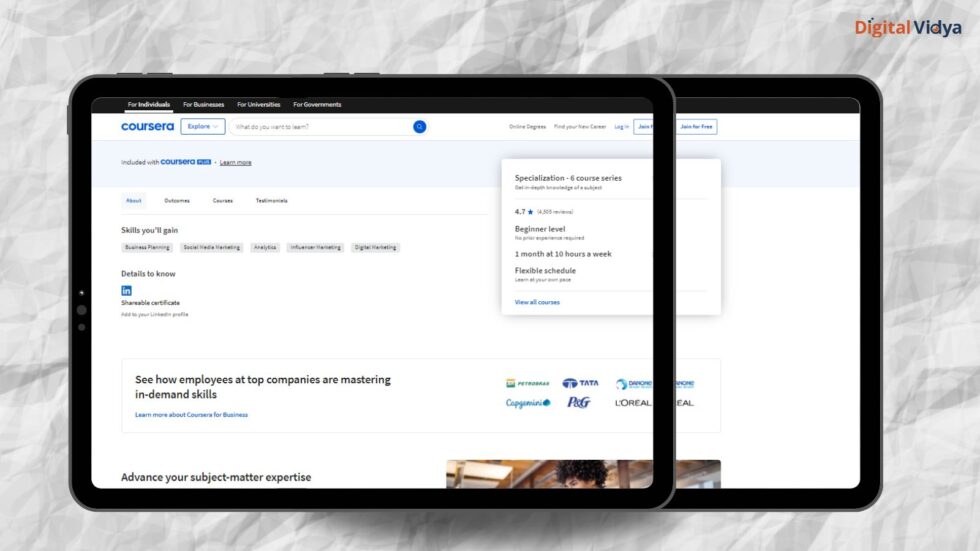
Task: Click the 'Flexible schedule' text
Action: [x=545, y=271]
